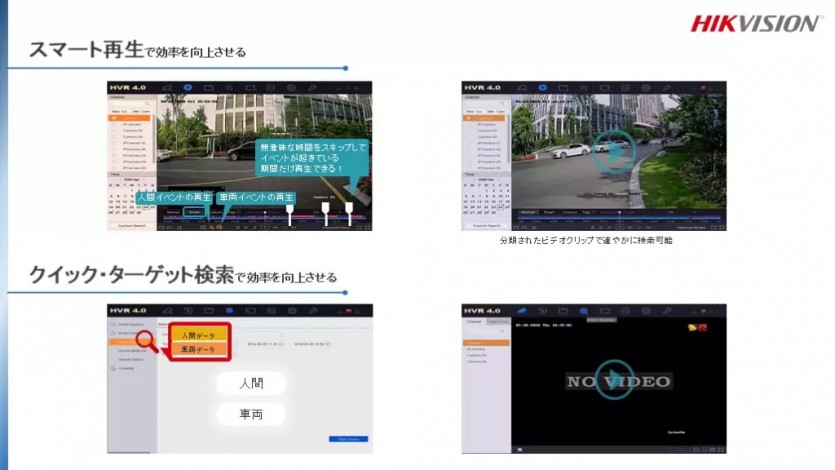Click the wrench maintenance icon in top-left HVR toolbar
835x470 pixels.
pos(312,87)
